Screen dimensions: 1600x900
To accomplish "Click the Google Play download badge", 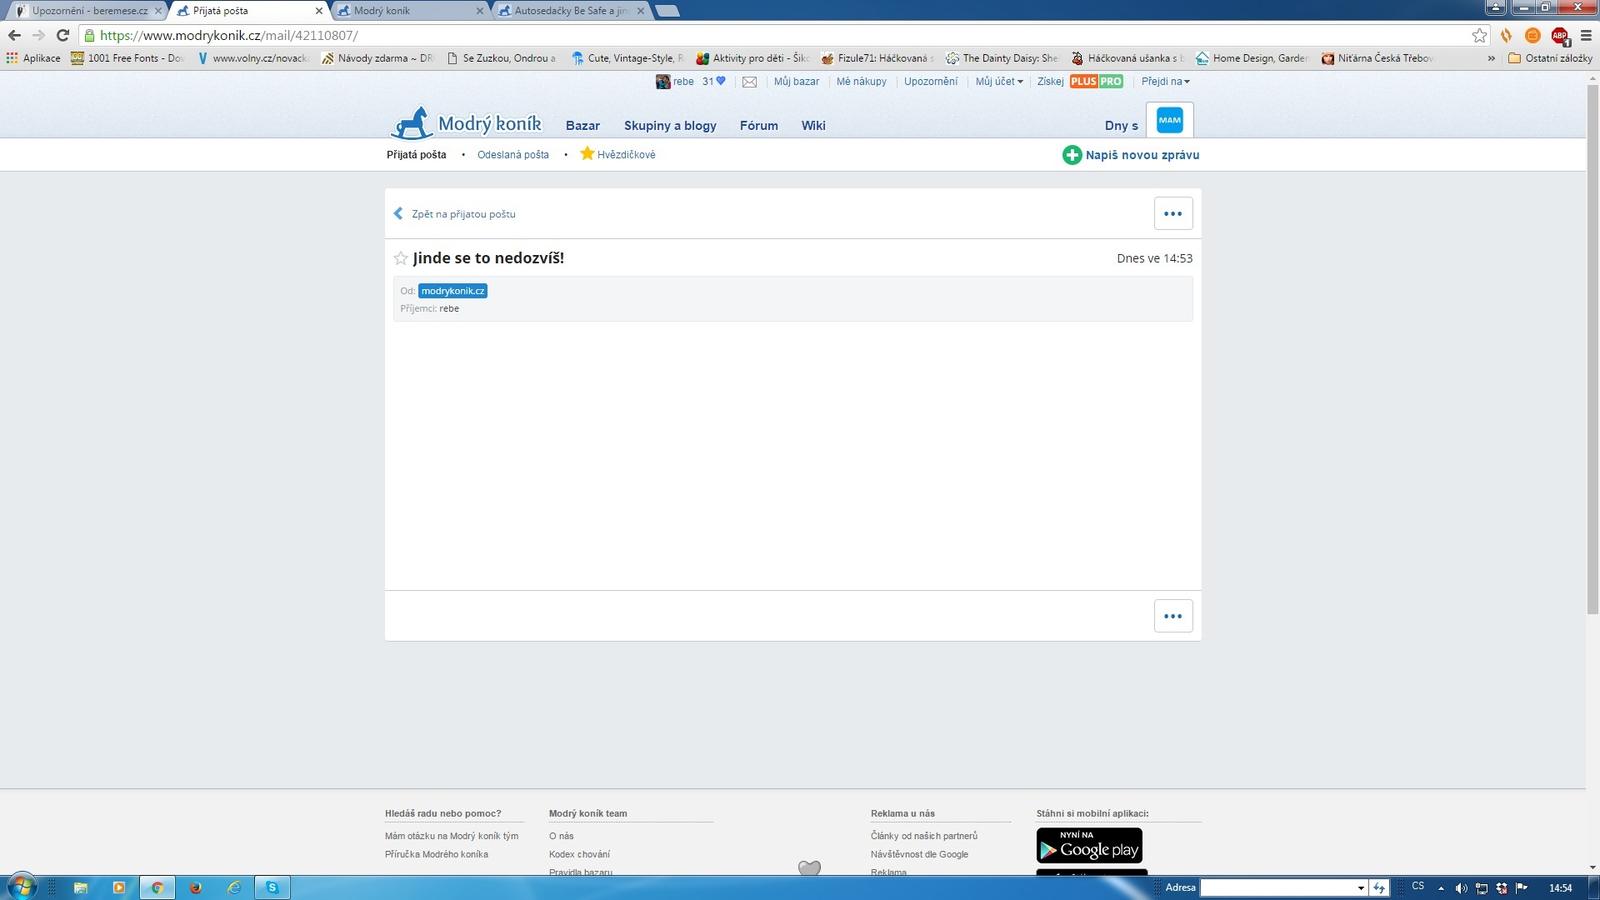I will tap(1089, 845).
